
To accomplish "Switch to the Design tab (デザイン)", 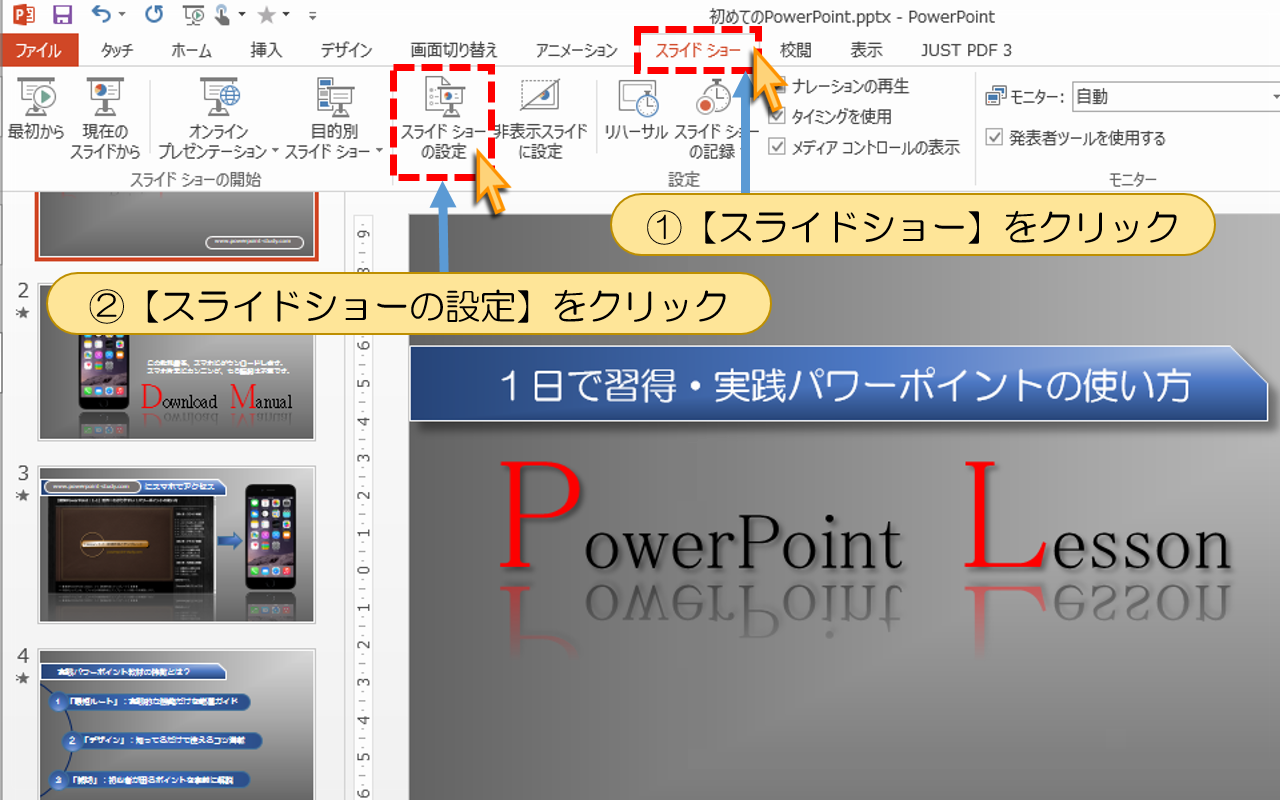I will click(x=346, y=50).
